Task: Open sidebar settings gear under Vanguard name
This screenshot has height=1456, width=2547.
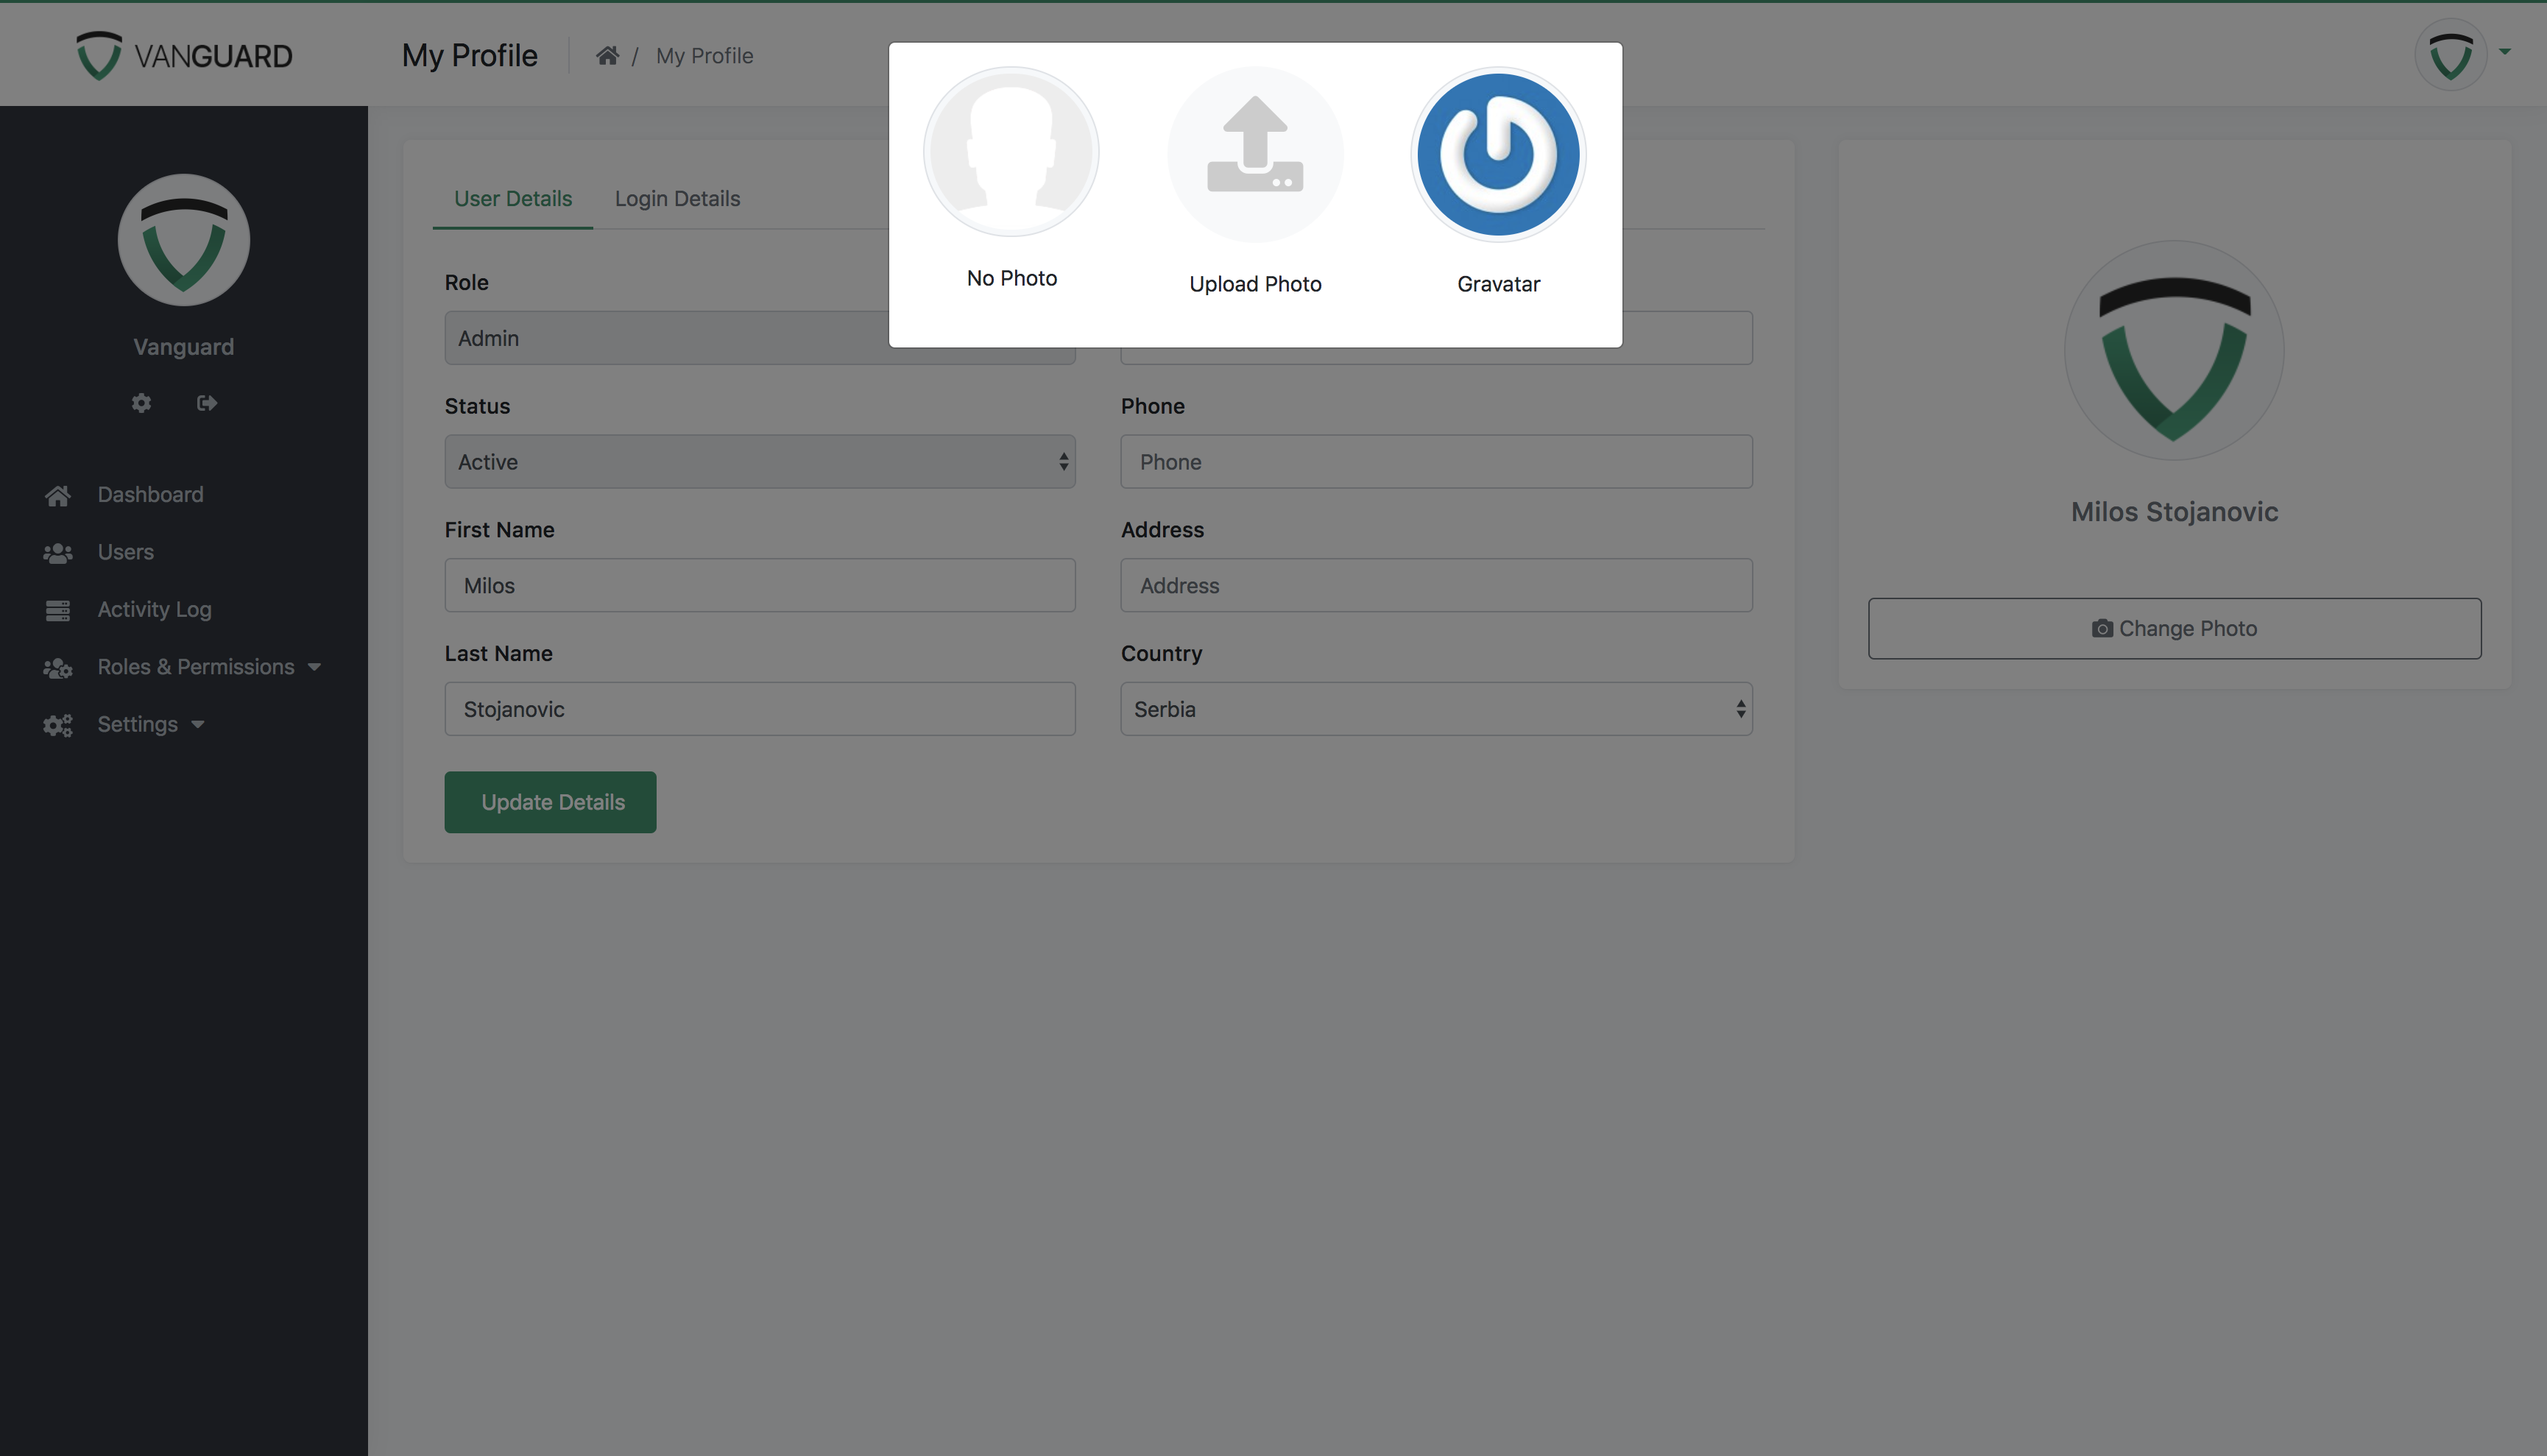Action: pyautogui.click(x=141, y=402)
